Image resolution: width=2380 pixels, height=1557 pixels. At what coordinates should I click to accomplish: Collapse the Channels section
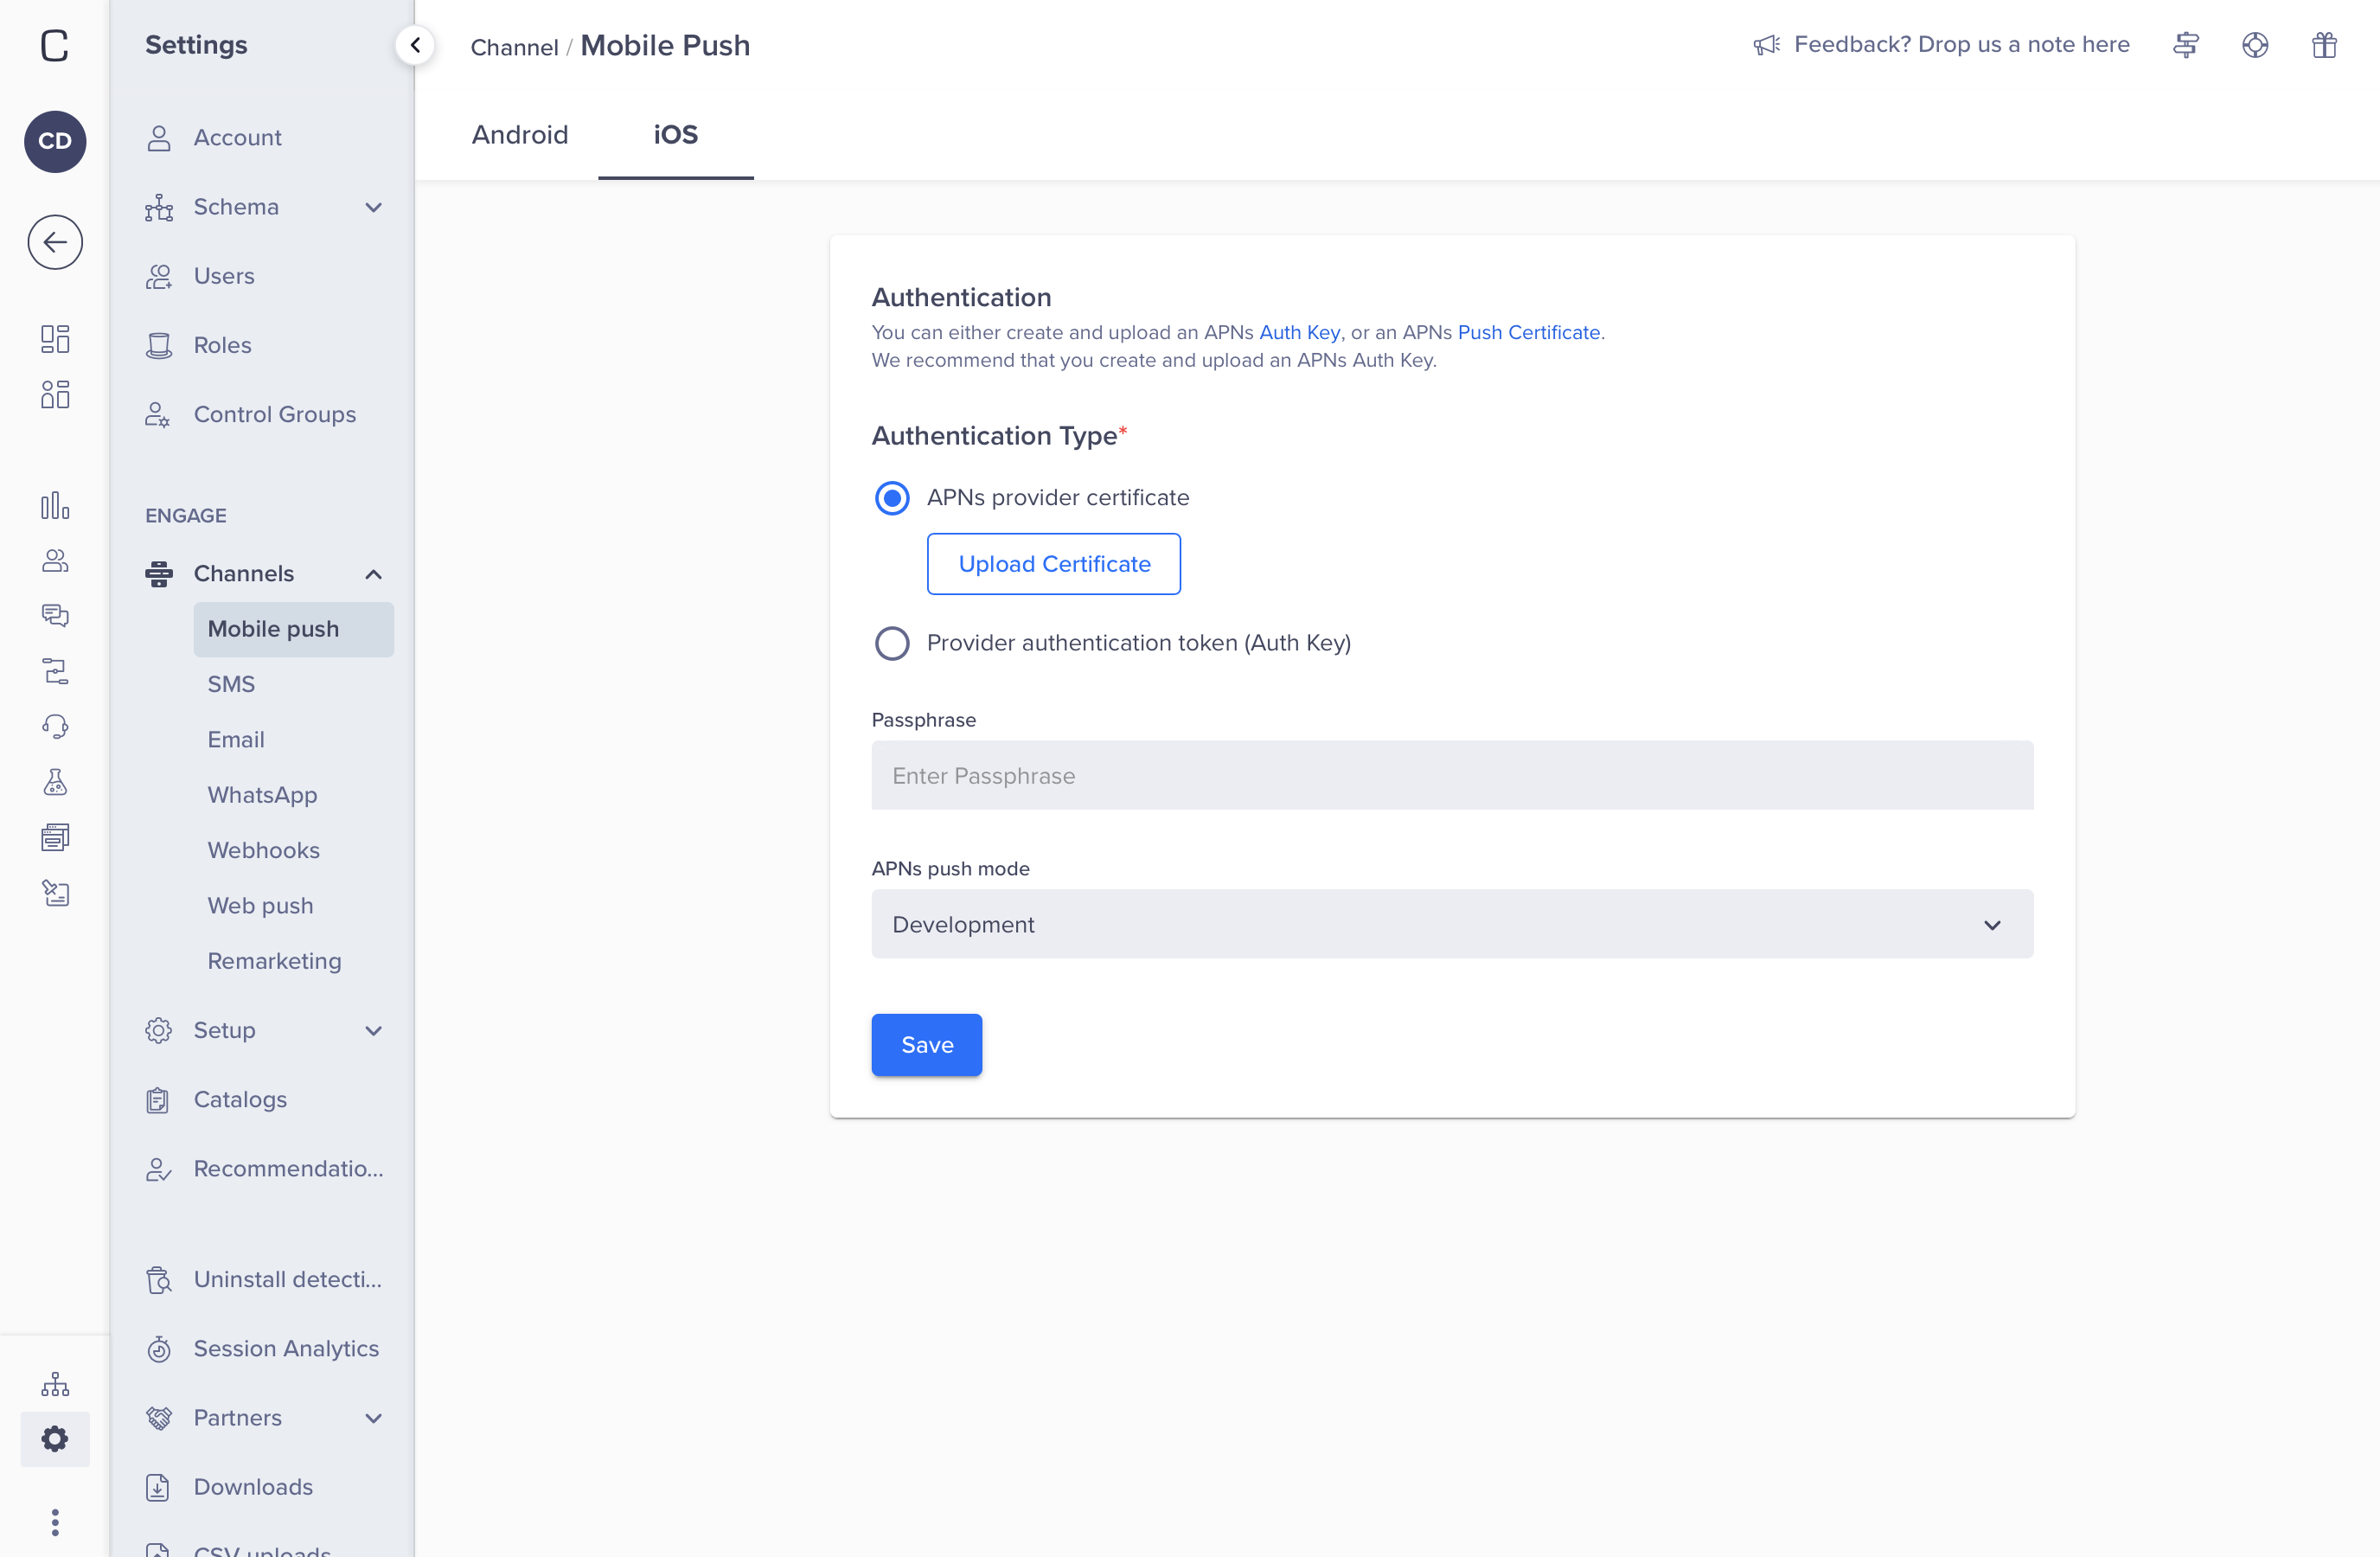(373, 574)
